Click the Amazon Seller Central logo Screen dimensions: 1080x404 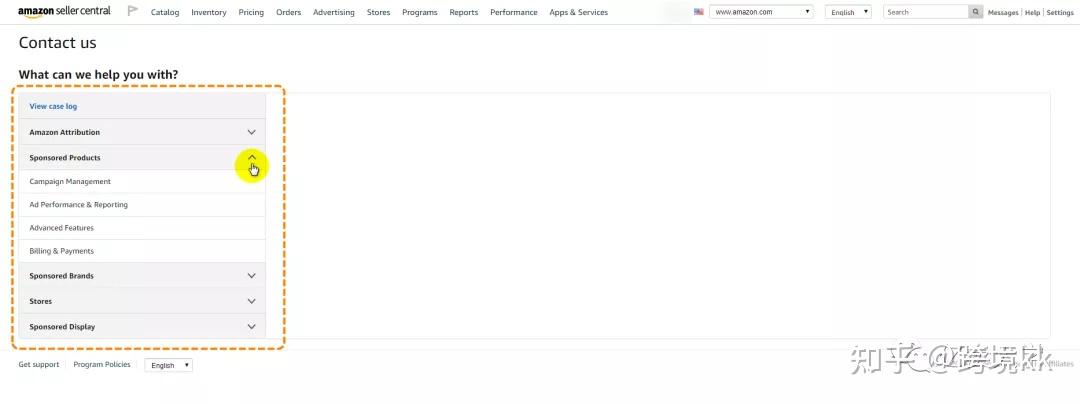coord(64,11)
